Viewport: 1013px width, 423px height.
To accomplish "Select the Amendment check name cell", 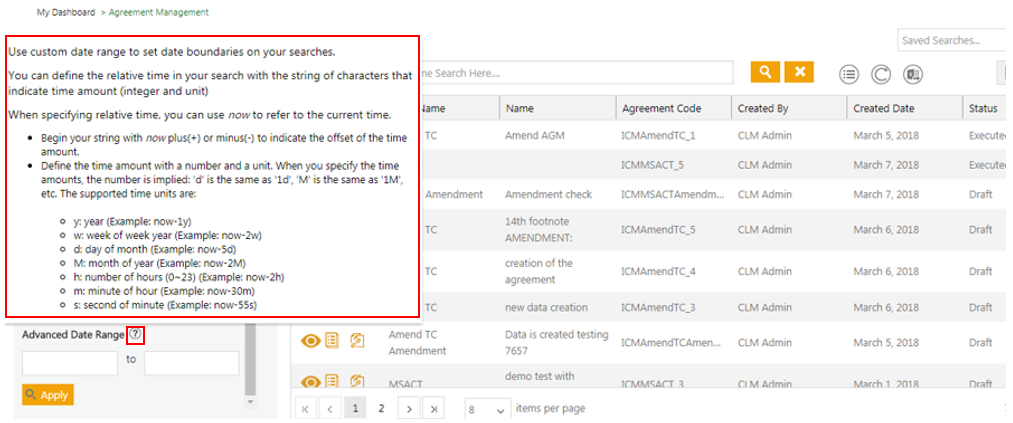I will pos(548,194).
